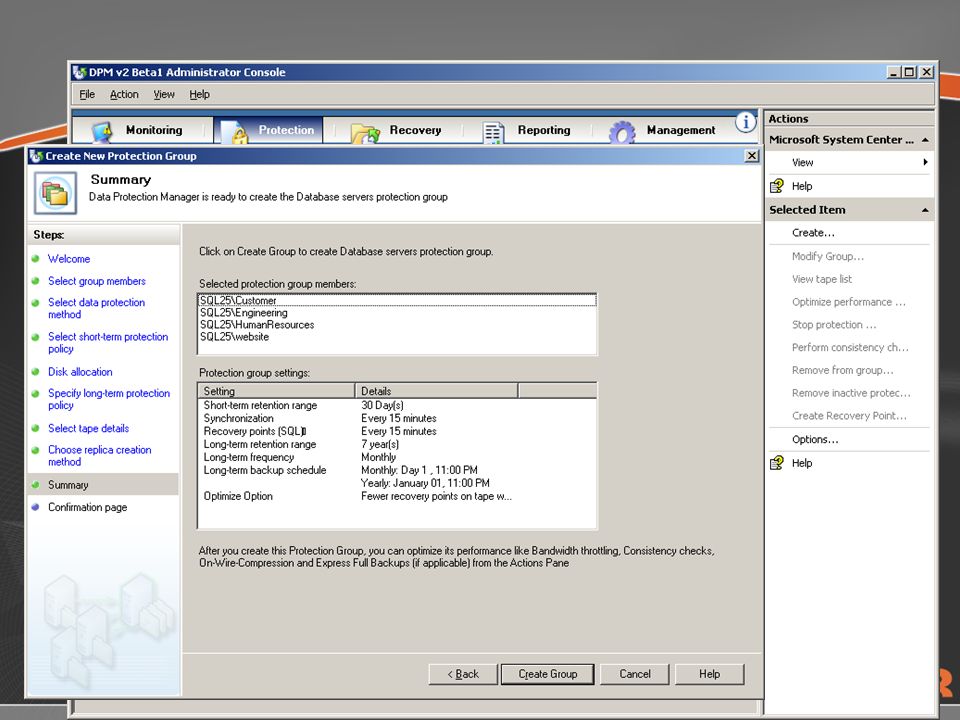Close the Create New Protection Group dialog
This screenshot has height=720, width=960.
click(x=752, y=156)
